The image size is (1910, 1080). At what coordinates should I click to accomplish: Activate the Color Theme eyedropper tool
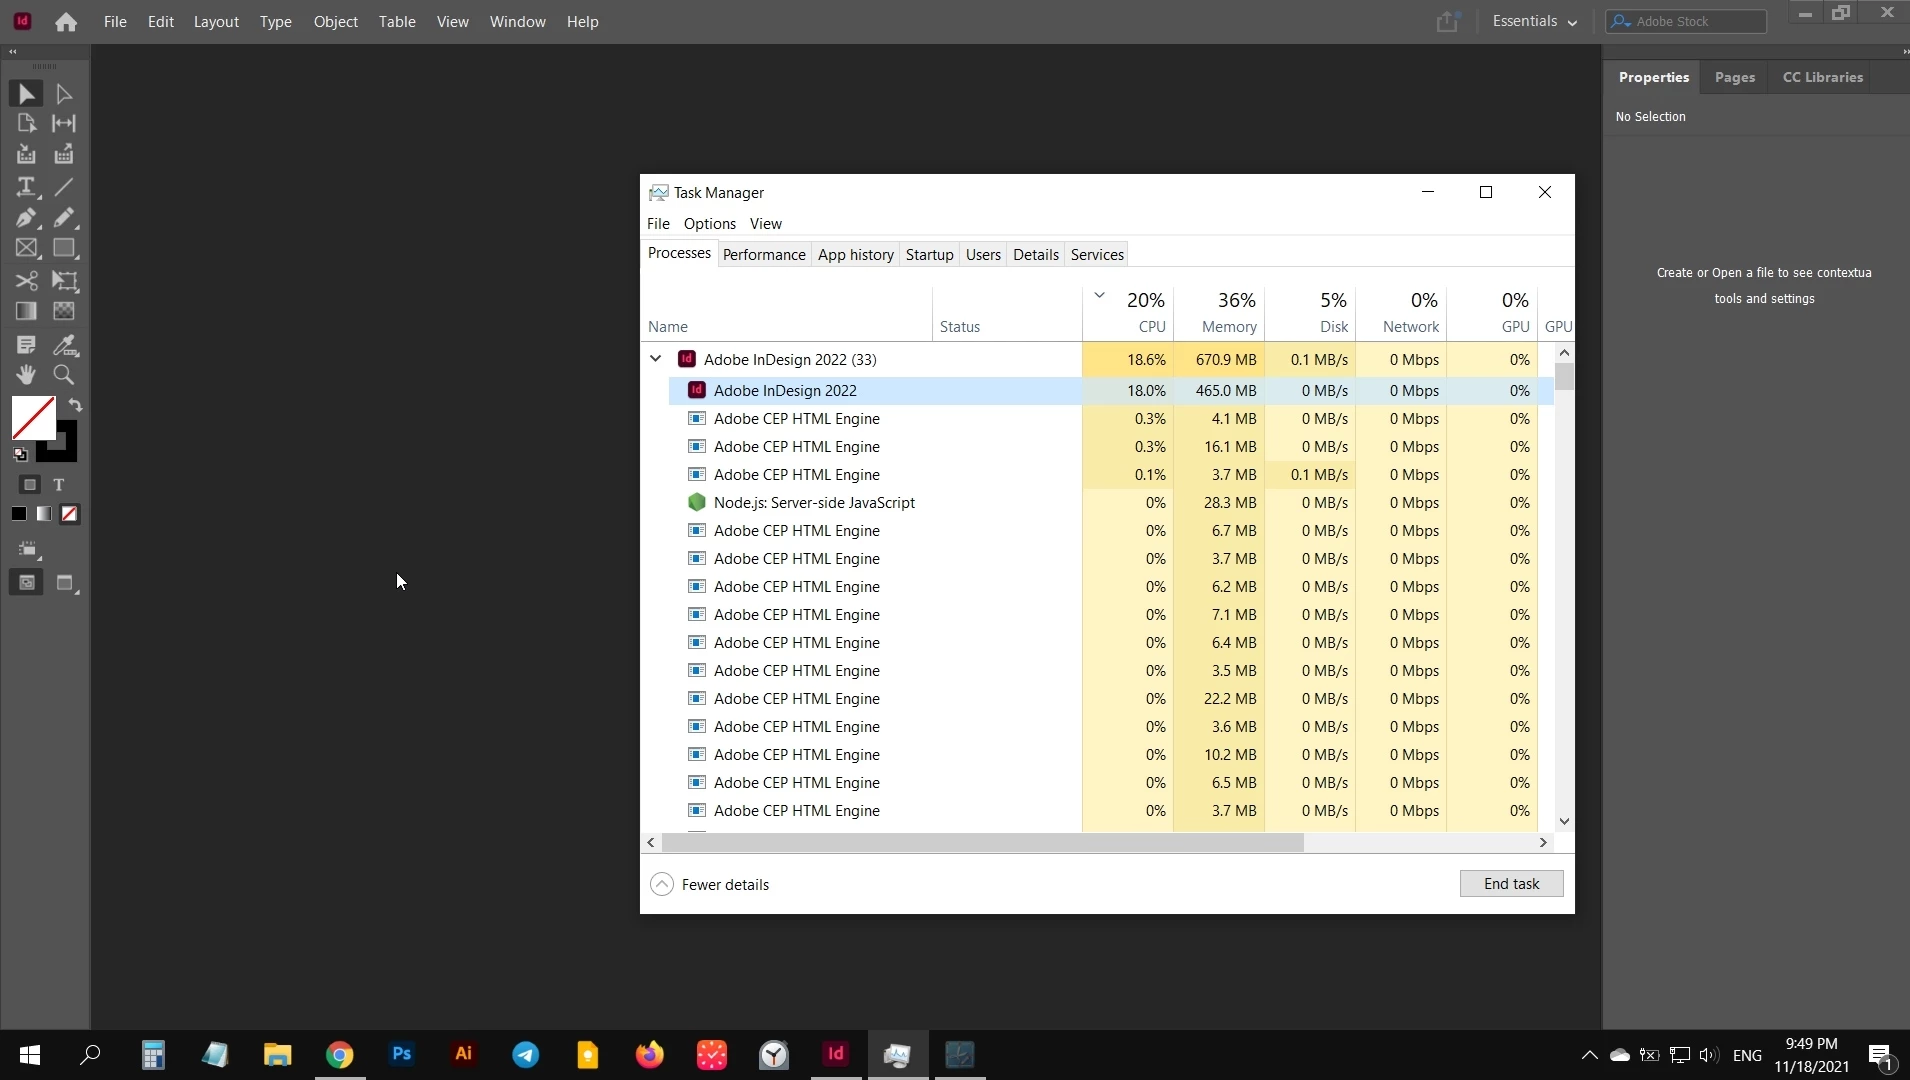[64, 345]
